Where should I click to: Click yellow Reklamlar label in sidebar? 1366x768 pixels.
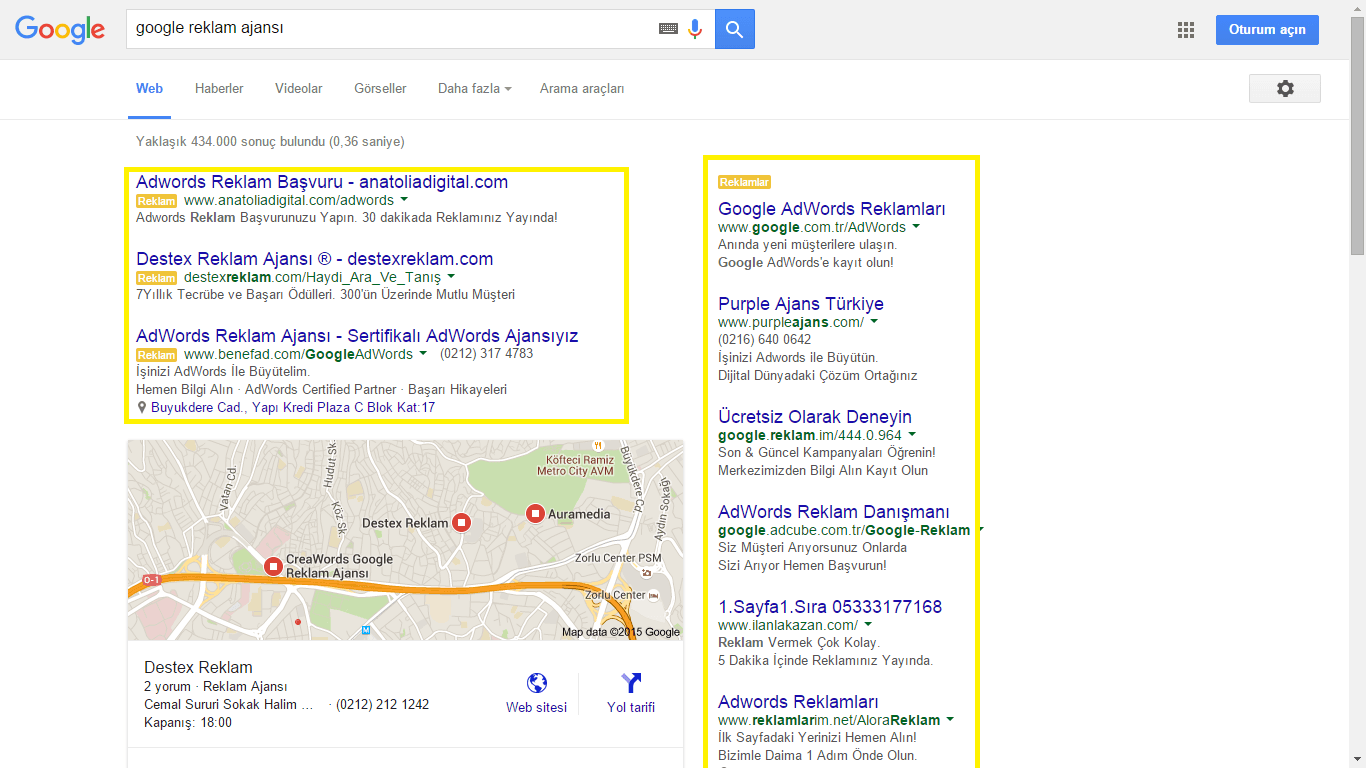745,182
